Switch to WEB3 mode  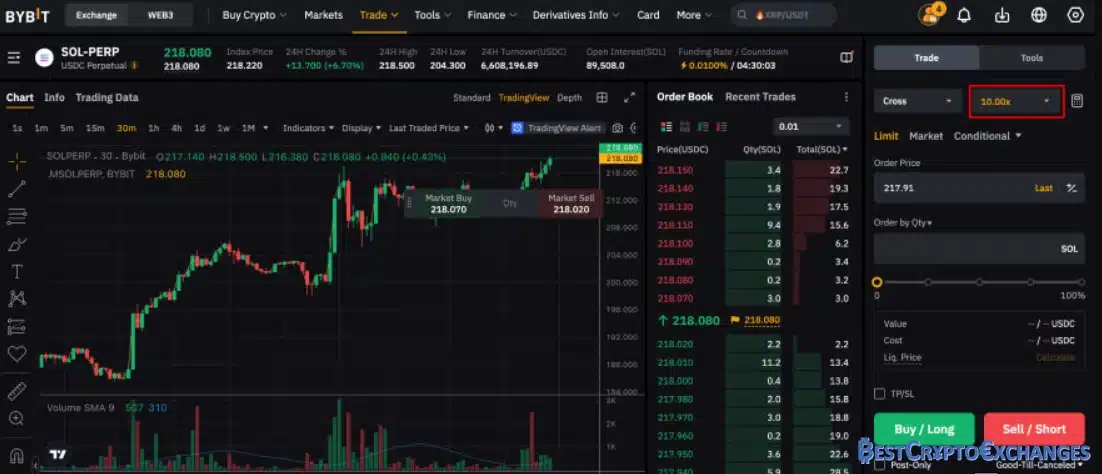tap(160, 15)
